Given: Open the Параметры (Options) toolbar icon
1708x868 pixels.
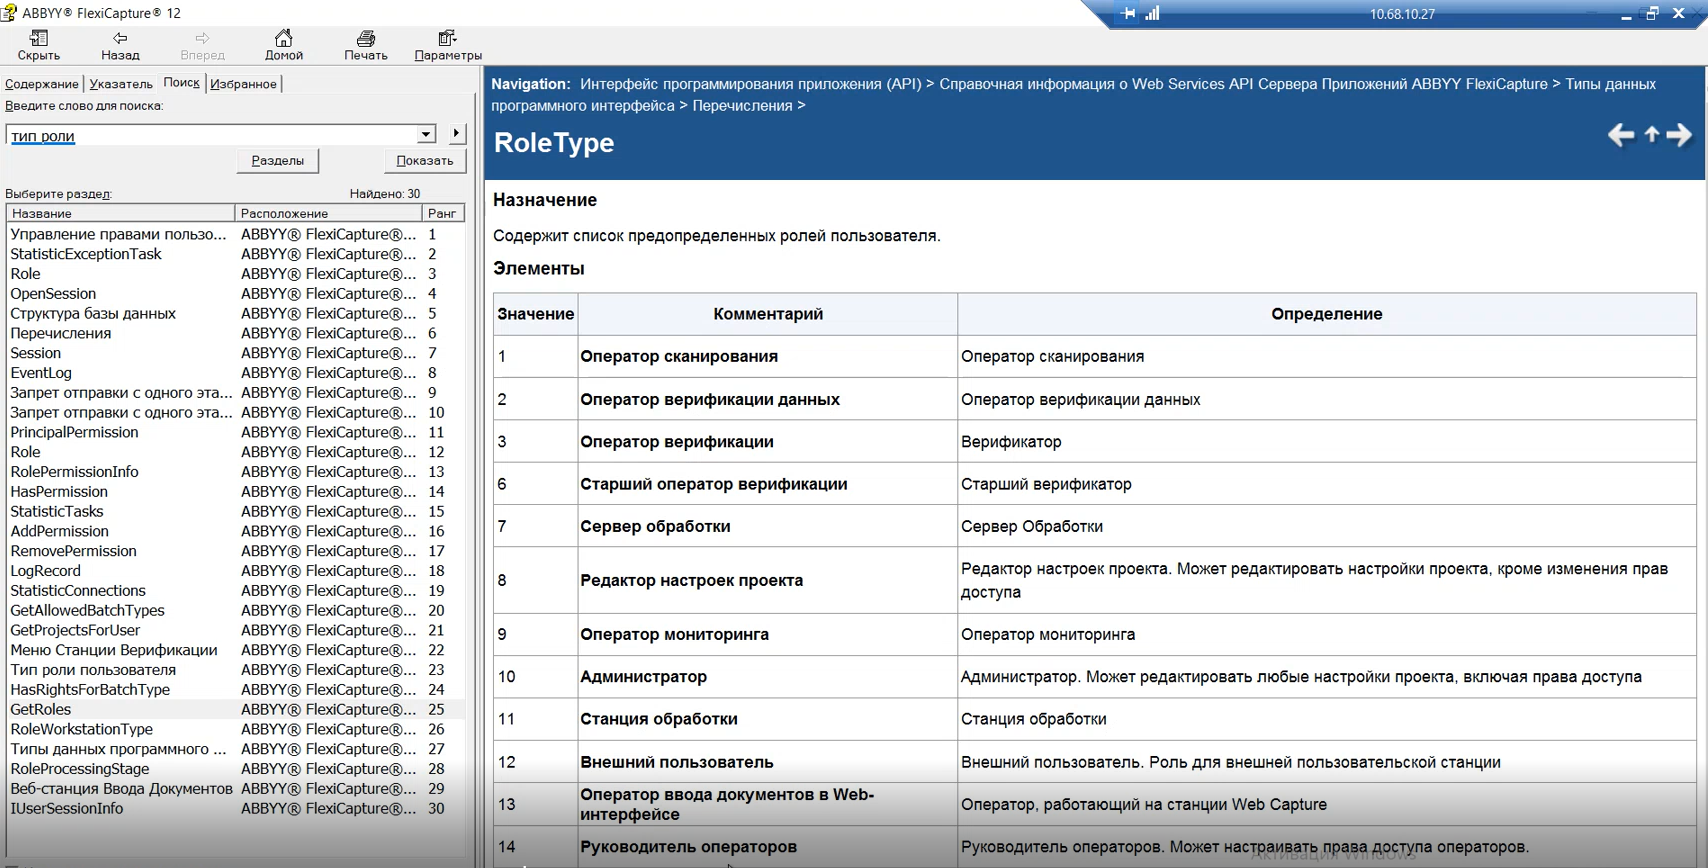Looking at the screenshot, I should pyautogui.click(x=448, y=45).
